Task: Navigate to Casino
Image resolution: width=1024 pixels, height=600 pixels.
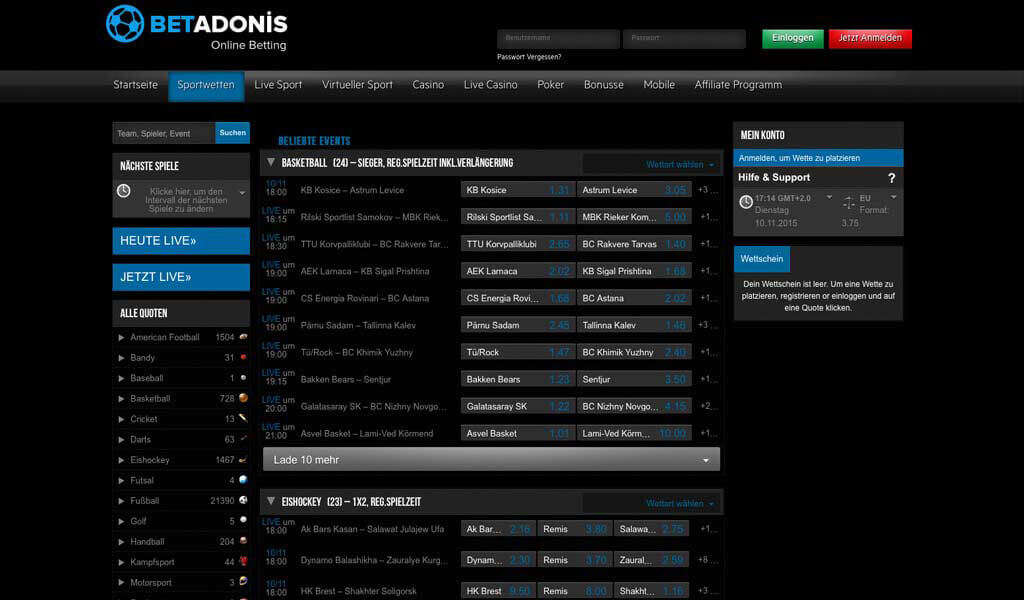Action: click(x=428, y=85)
